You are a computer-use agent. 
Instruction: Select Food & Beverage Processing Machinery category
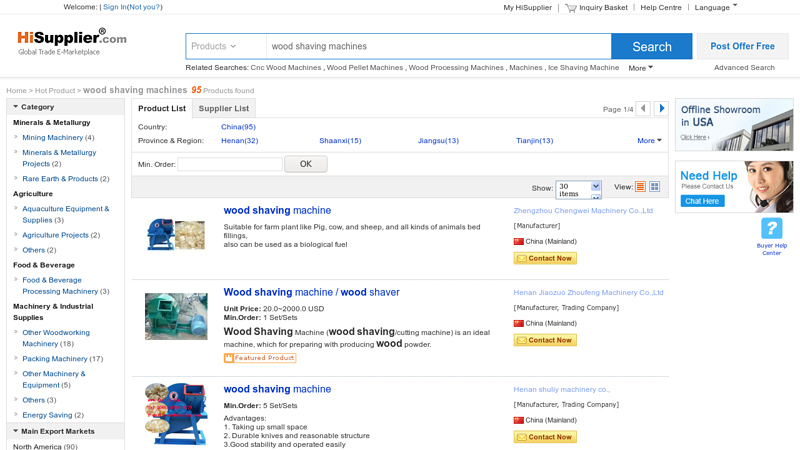[x=60, y=286]
